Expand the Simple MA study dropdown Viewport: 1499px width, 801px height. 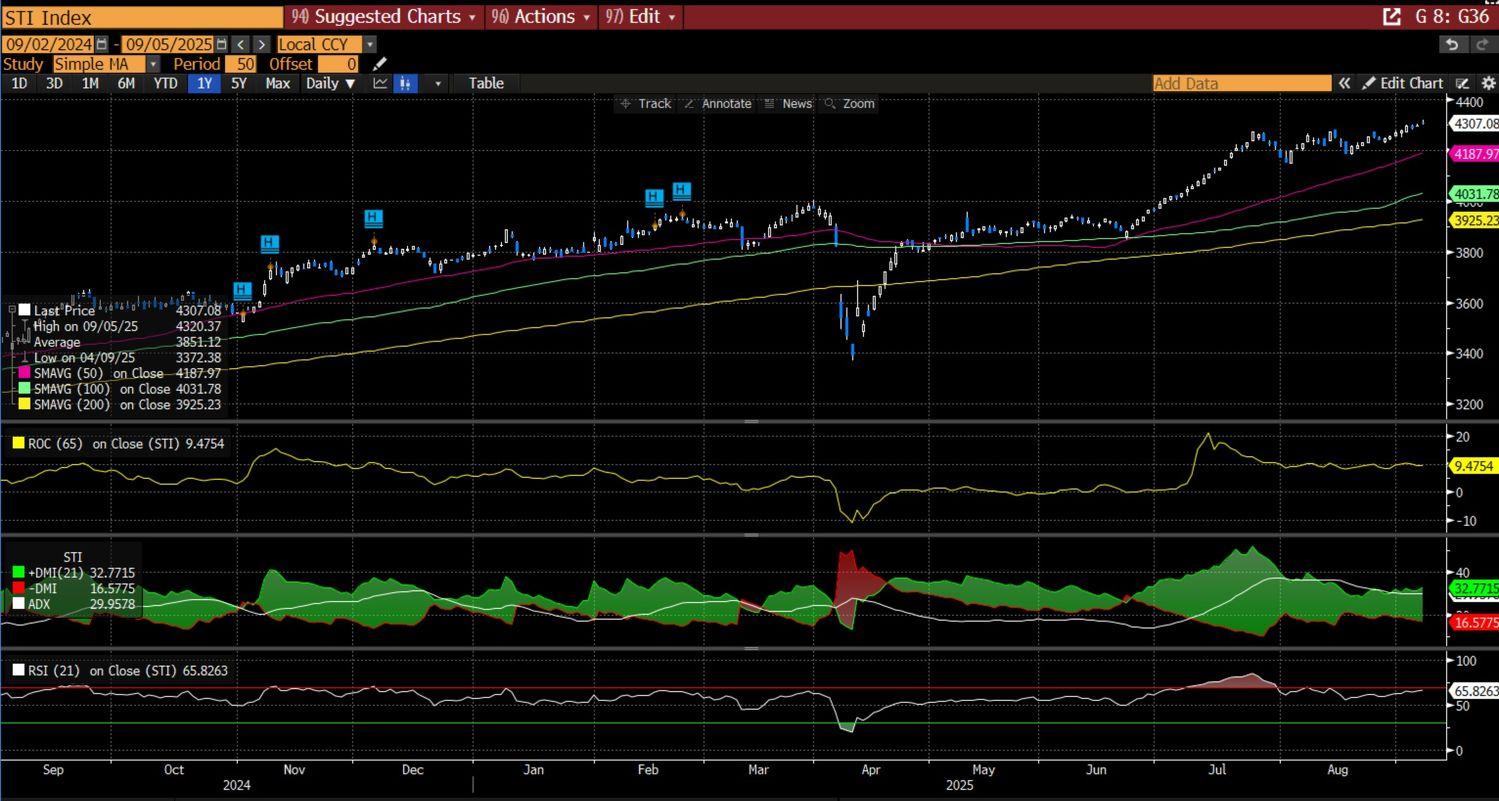(153, 64)
